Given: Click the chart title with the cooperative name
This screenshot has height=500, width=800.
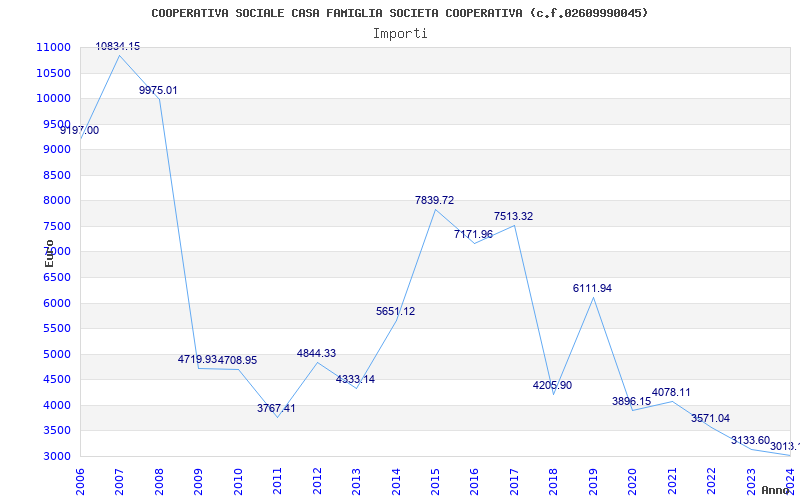Looking at the screenshot, I should click(x=399, y=13).
